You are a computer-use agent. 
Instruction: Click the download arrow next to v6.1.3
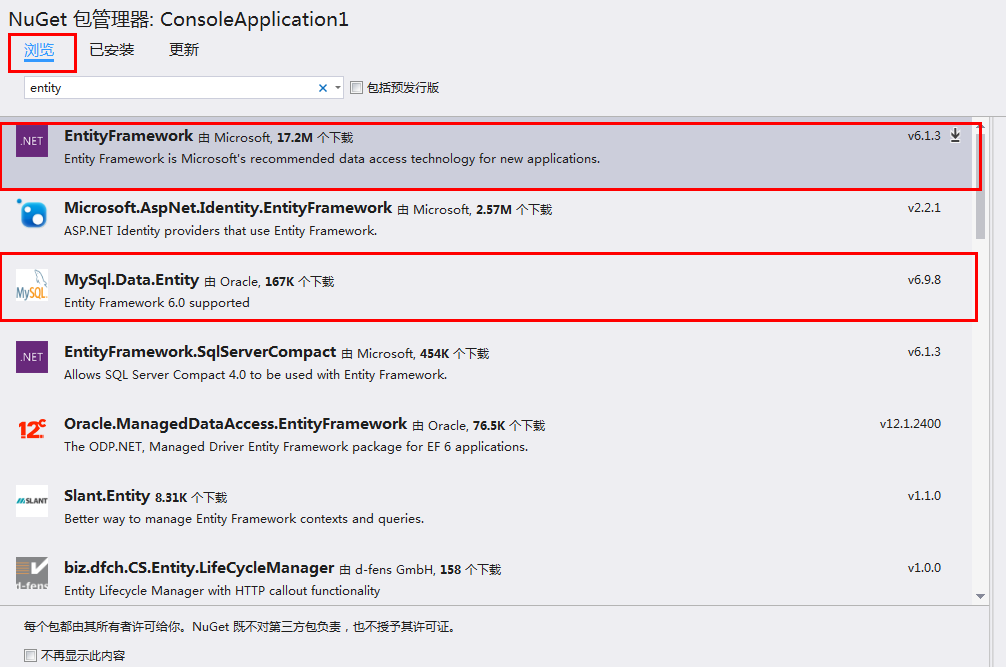click(955, 135)
